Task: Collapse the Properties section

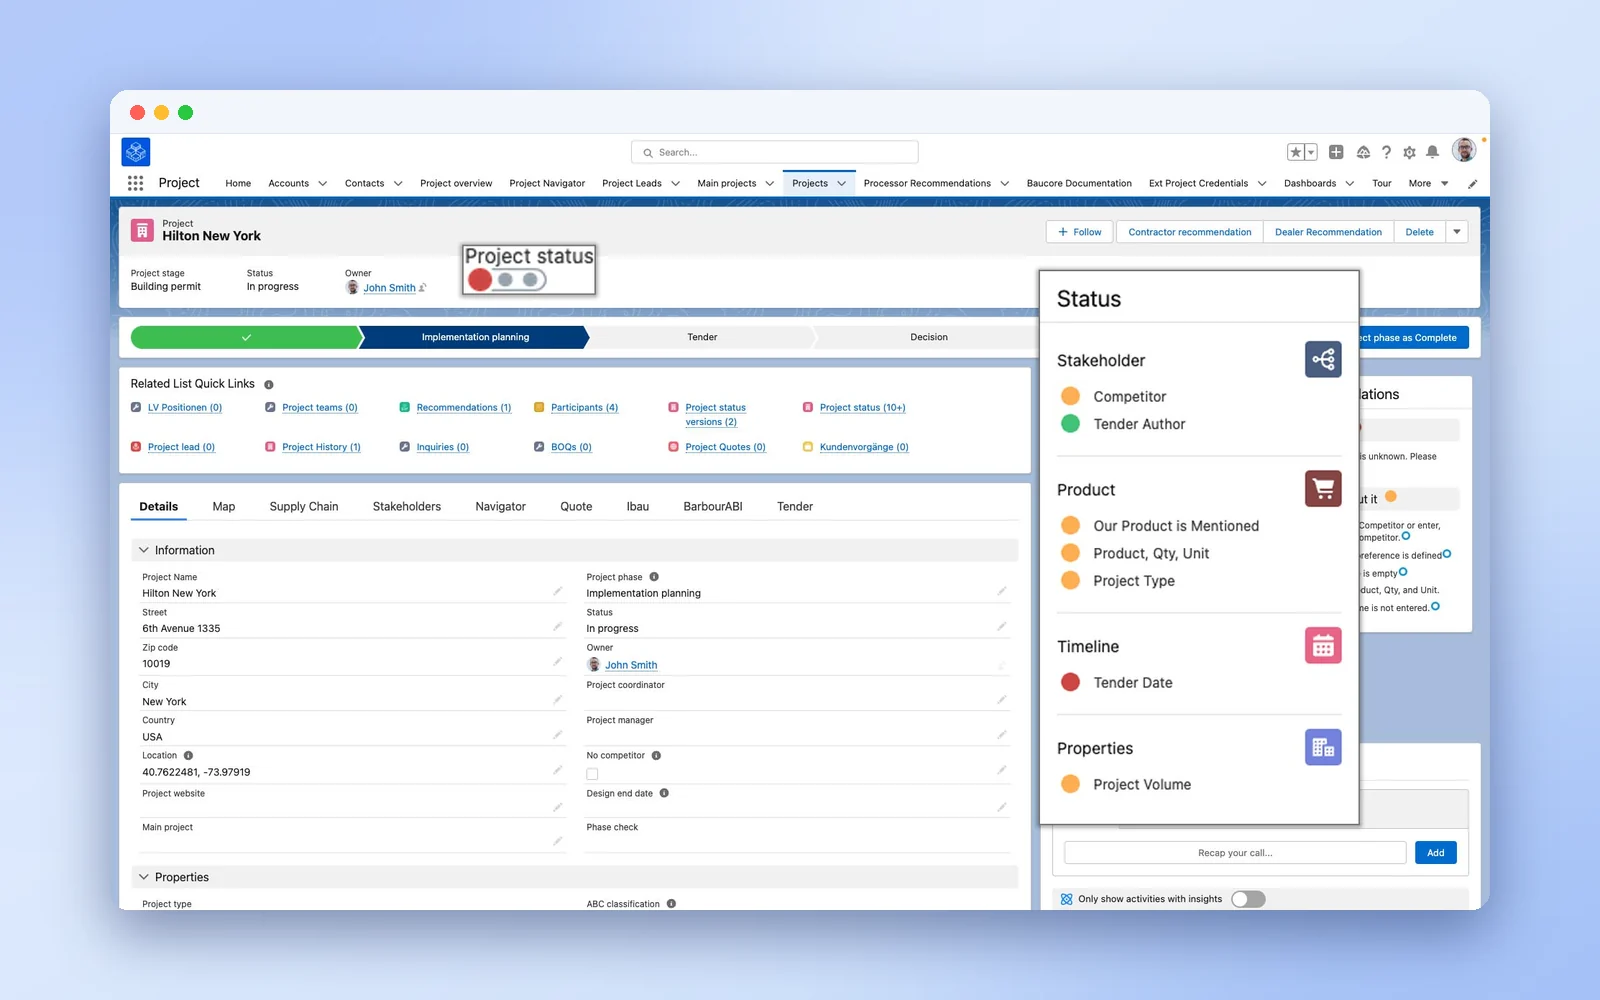Action: click(x=144, y=877)
